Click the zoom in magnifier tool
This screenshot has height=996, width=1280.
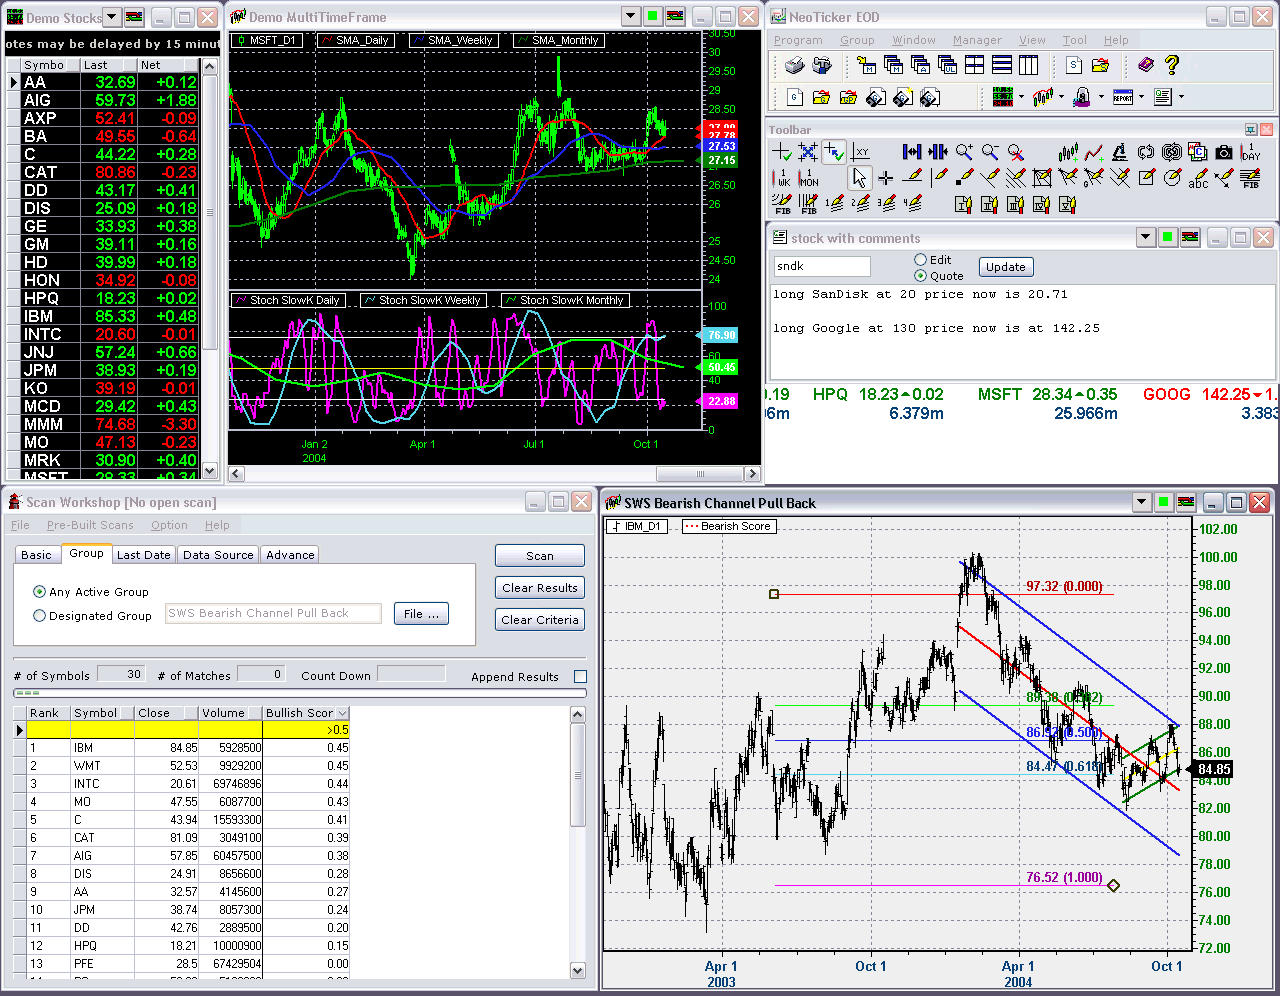click(964, 152)
